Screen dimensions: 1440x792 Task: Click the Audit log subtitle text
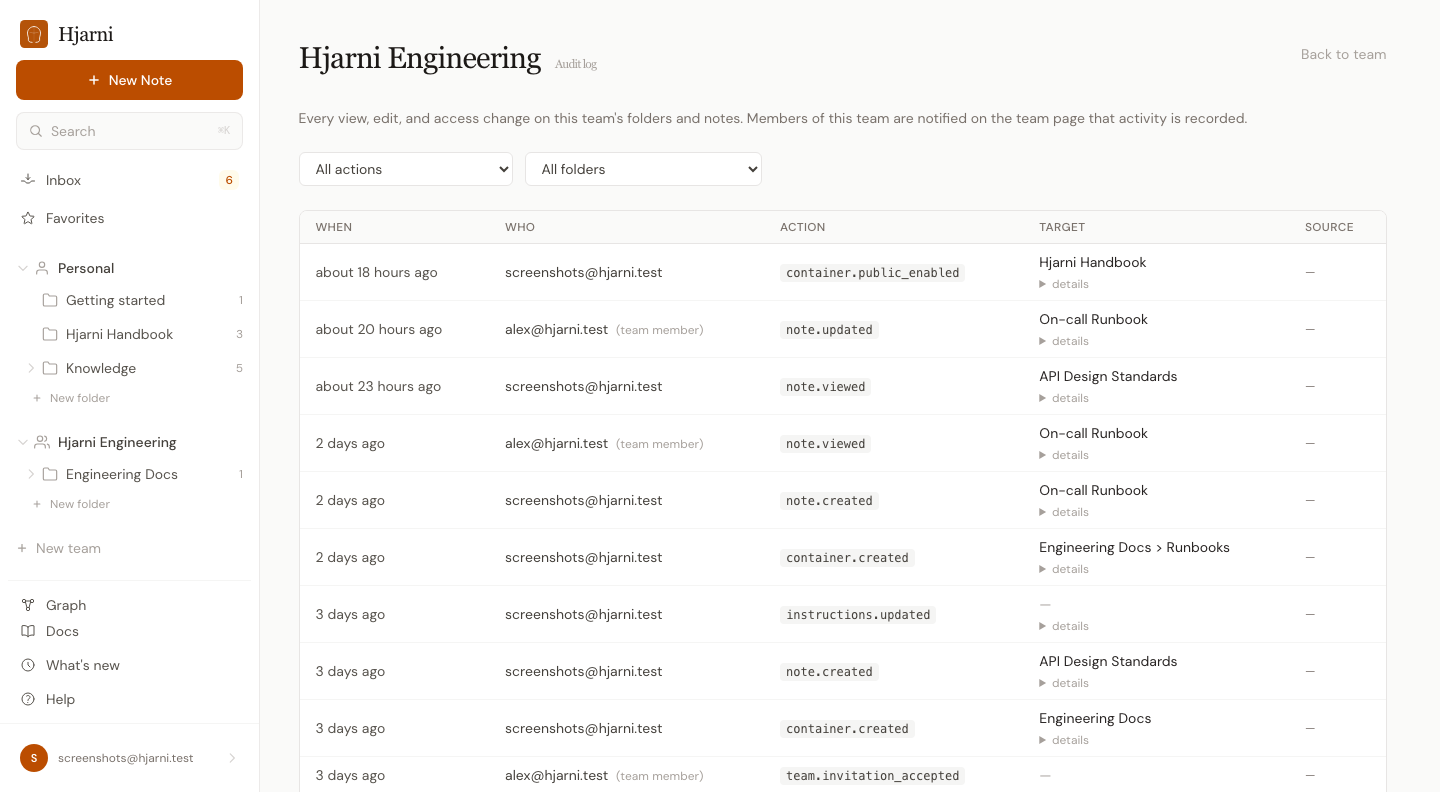[x=576, y=64]
